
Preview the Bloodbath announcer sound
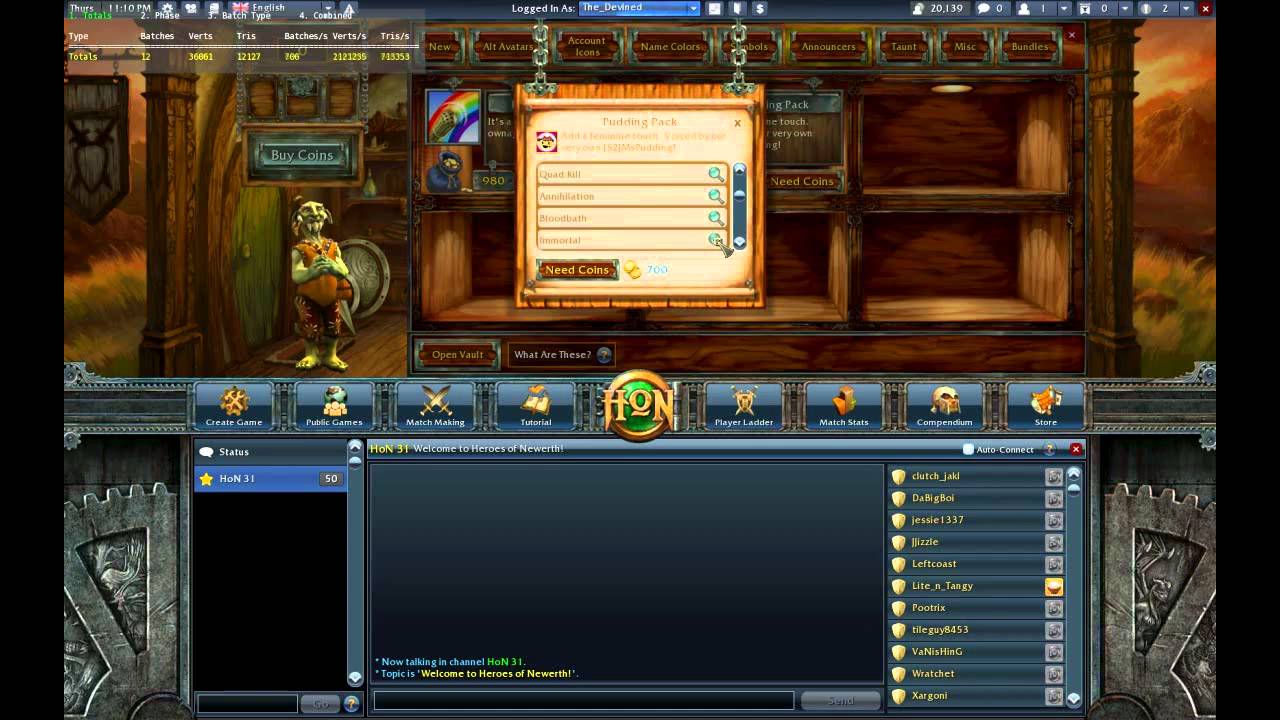point(715,218)
